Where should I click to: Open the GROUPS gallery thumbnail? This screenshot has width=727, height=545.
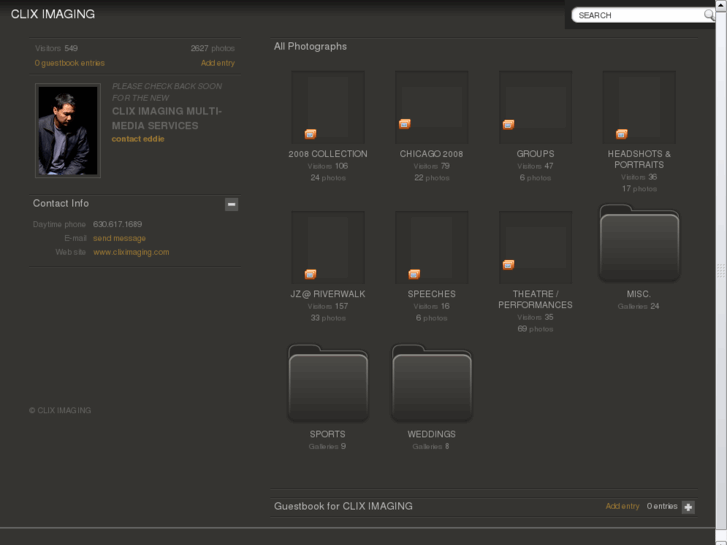pos(536,107)
